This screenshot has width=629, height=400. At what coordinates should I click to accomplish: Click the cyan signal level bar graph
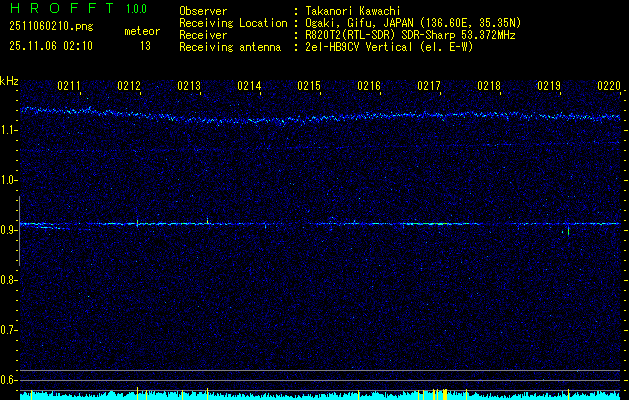(320, 395)
